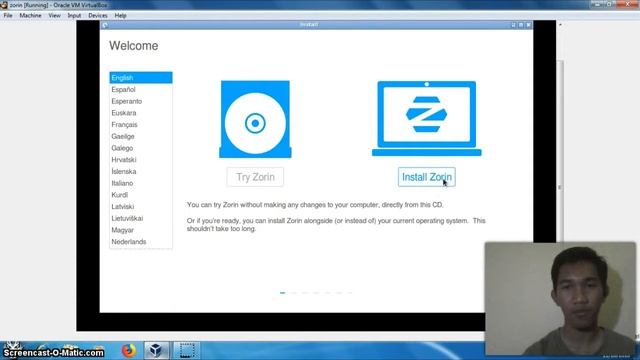The width and height of the screenshot is (640, 360).
Task: Close the Zorin Install window
Action: (x=529, y=25)
